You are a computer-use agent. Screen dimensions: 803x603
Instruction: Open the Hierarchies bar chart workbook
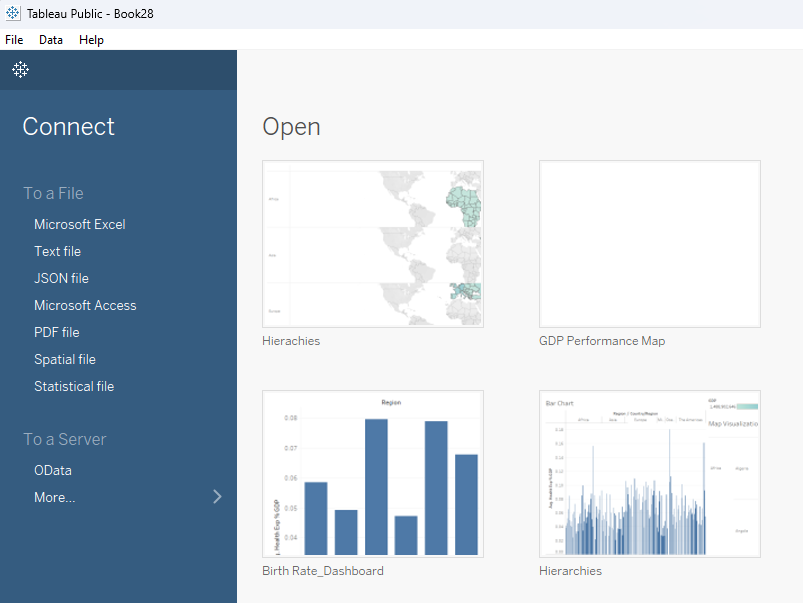coord(649,473)
